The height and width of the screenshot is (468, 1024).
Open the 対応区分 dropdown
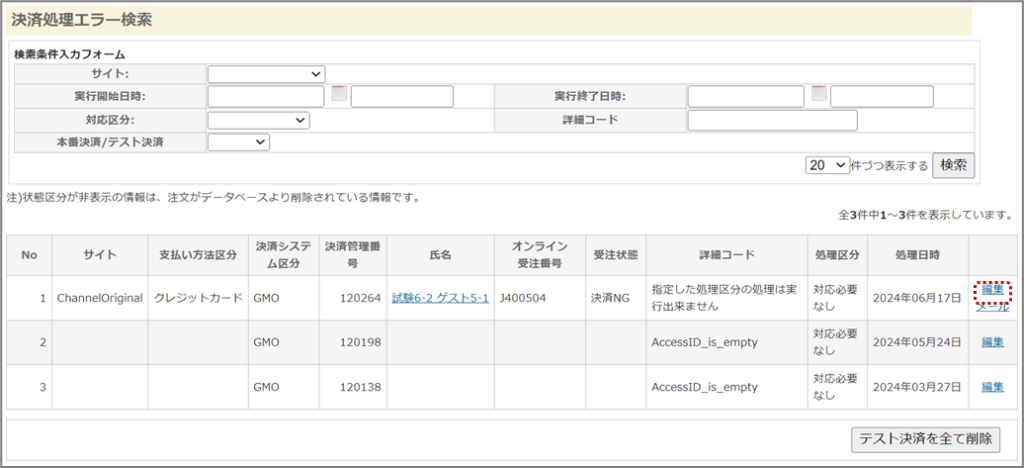coord(258,120)
